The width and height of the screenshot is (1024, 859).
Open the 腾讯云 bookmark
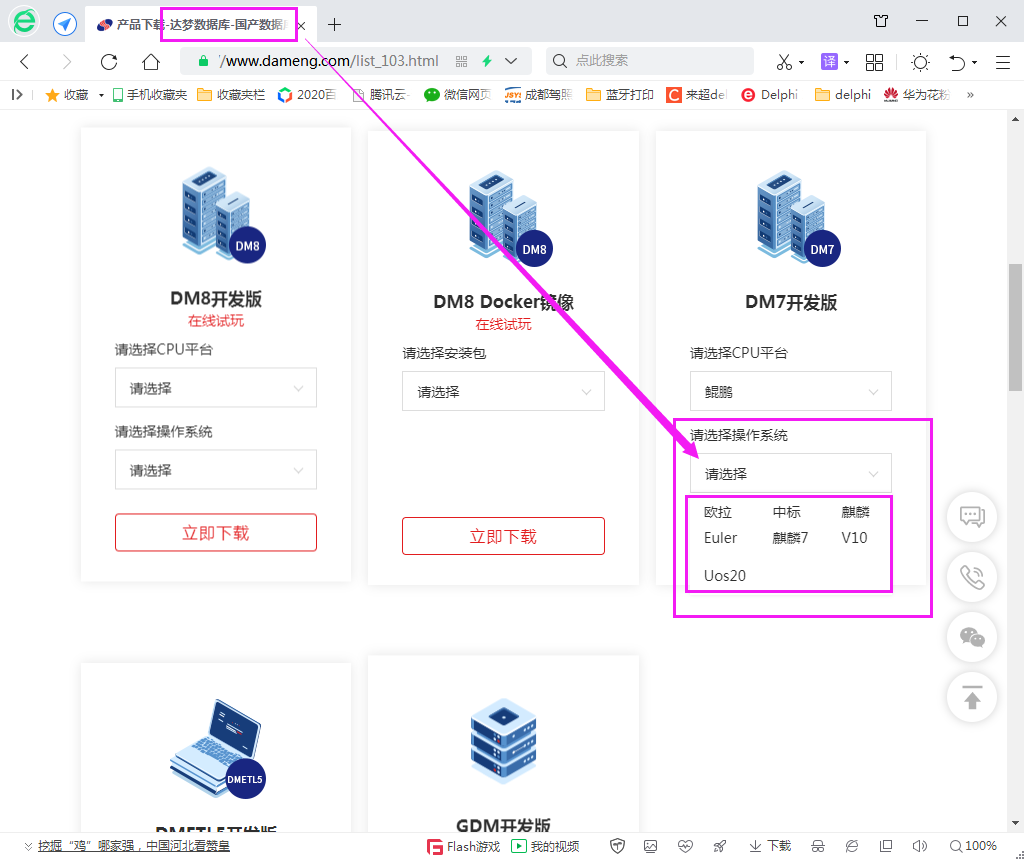[381, 95]
